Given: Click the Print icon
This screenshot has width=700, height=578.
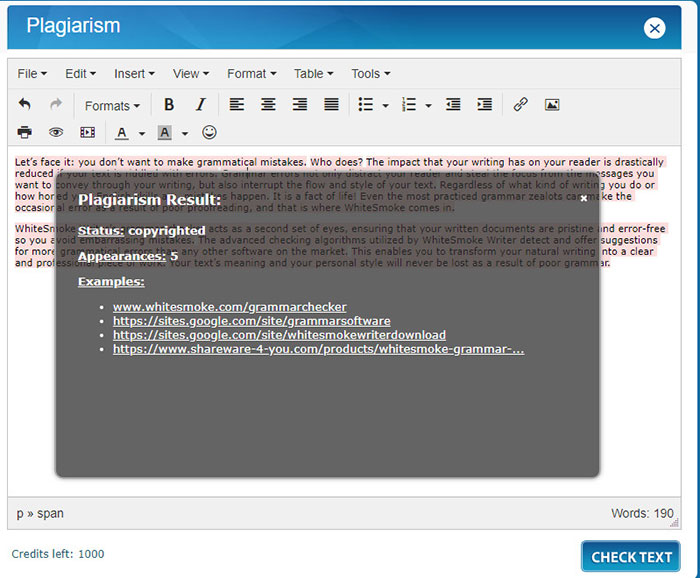Looking at the screenshot, I should 25,133.
